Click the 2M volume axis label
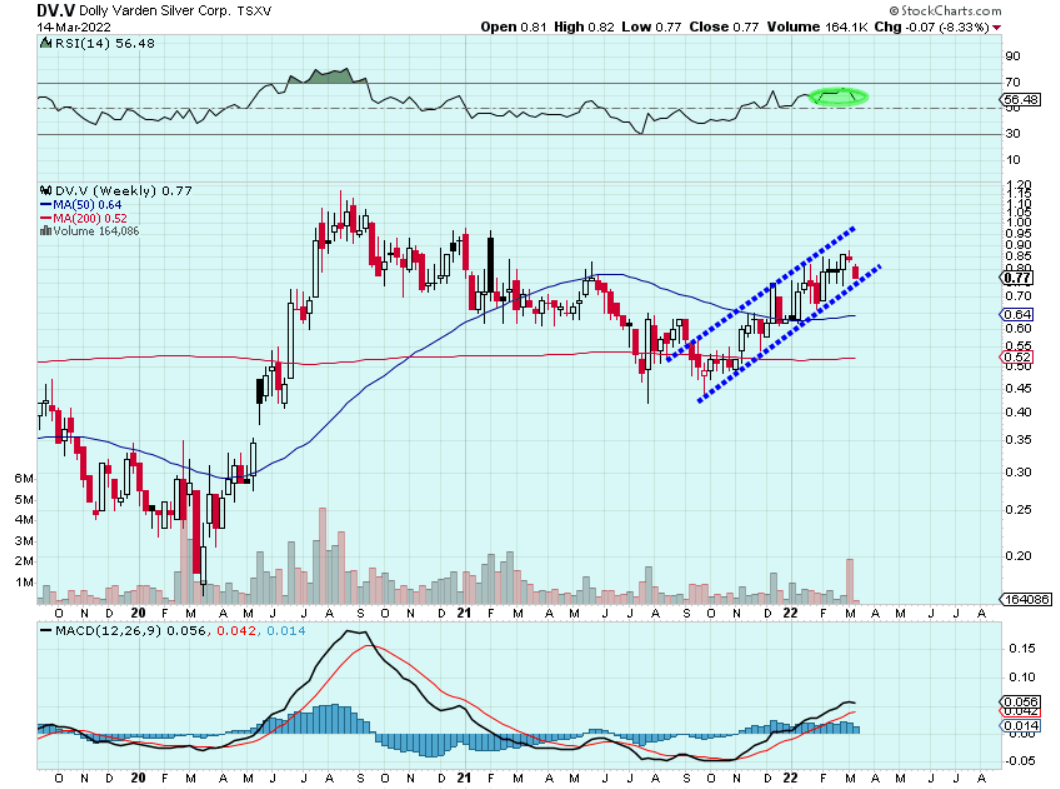Screen dimensions: 1060x789 [24, 561]
